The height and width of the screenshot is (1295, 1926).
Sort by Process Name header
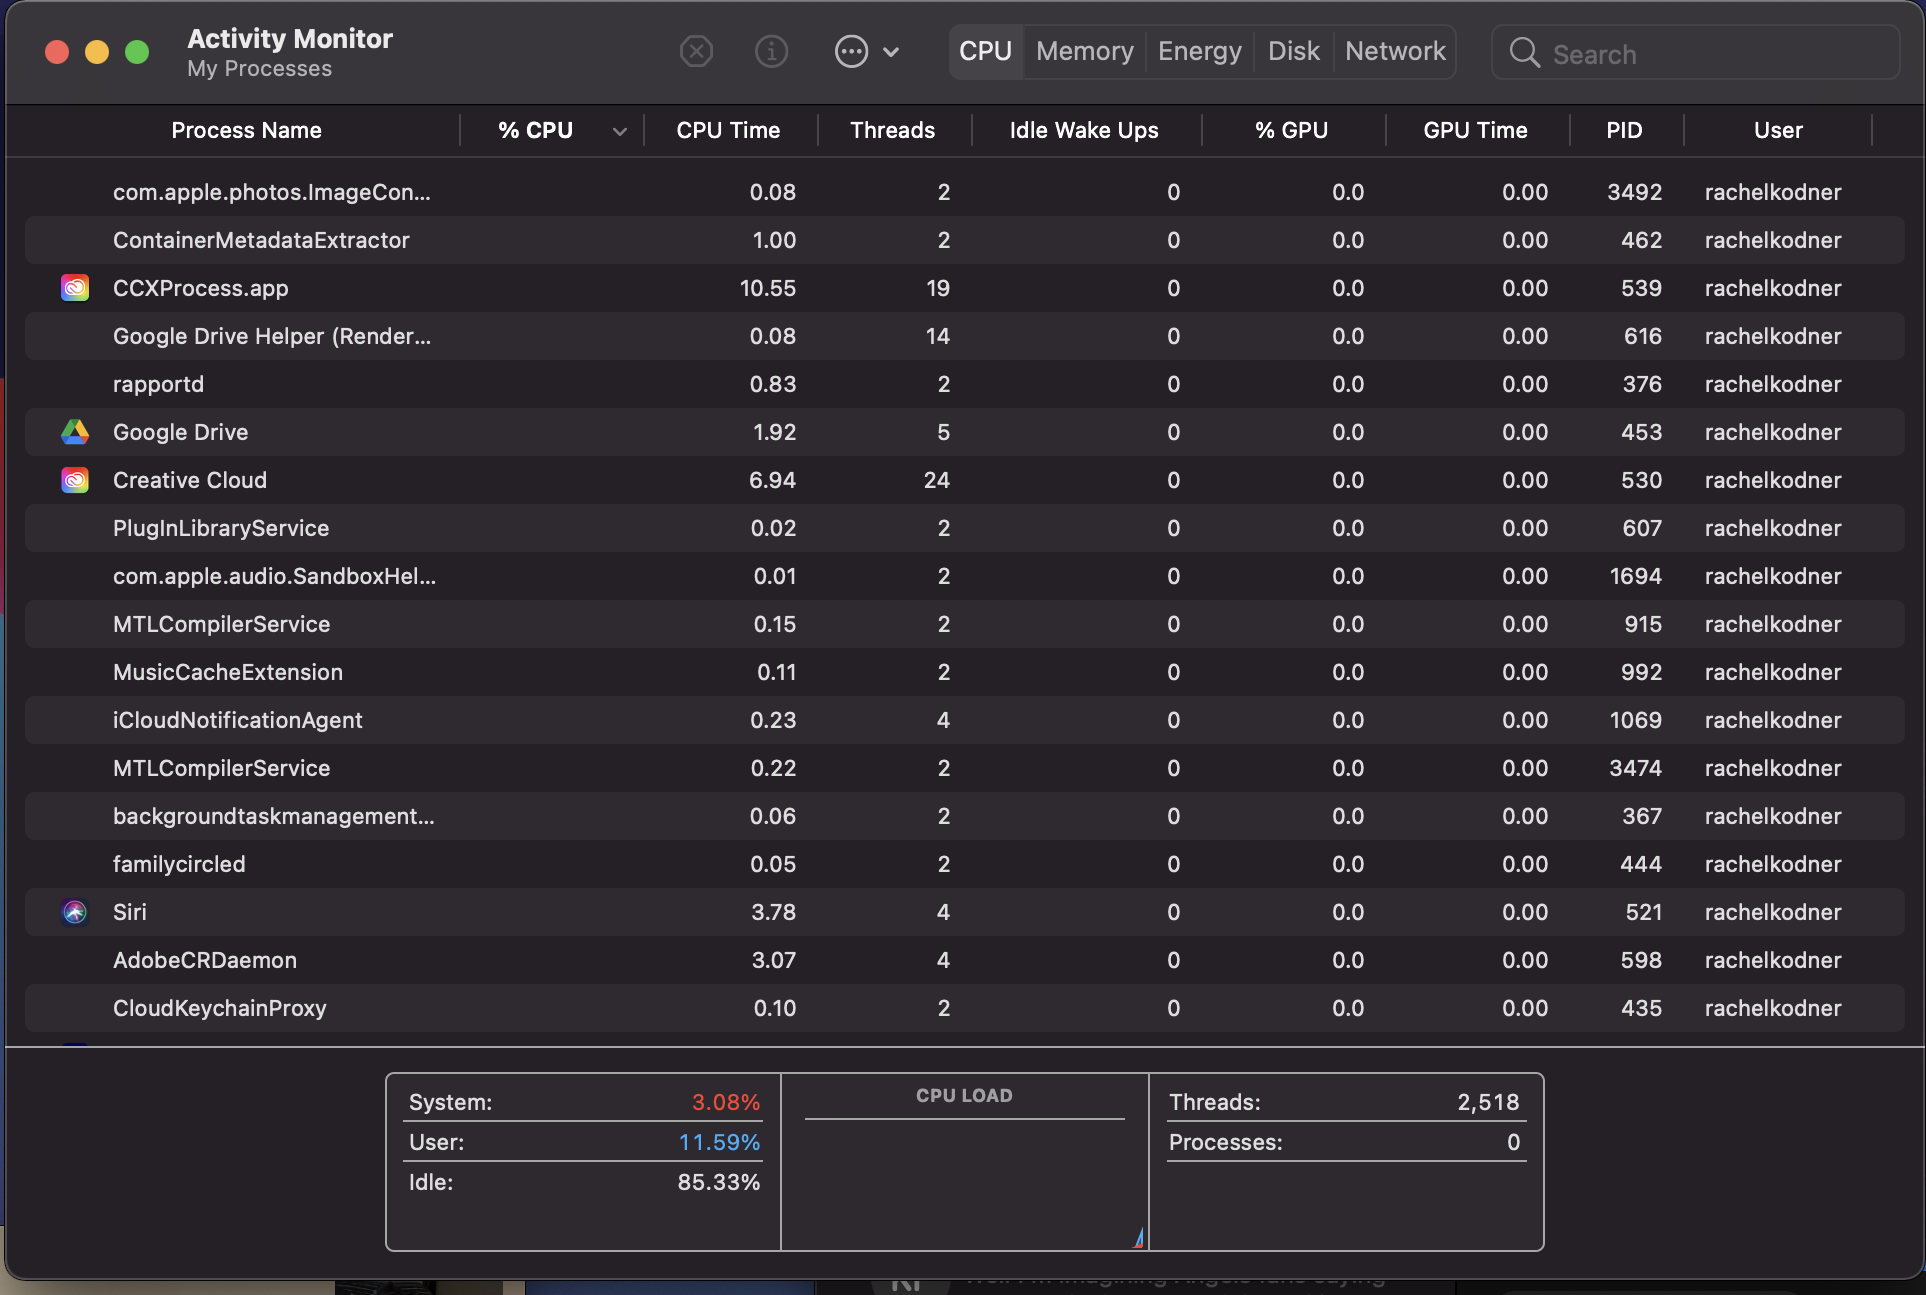[x=246, y=130]
